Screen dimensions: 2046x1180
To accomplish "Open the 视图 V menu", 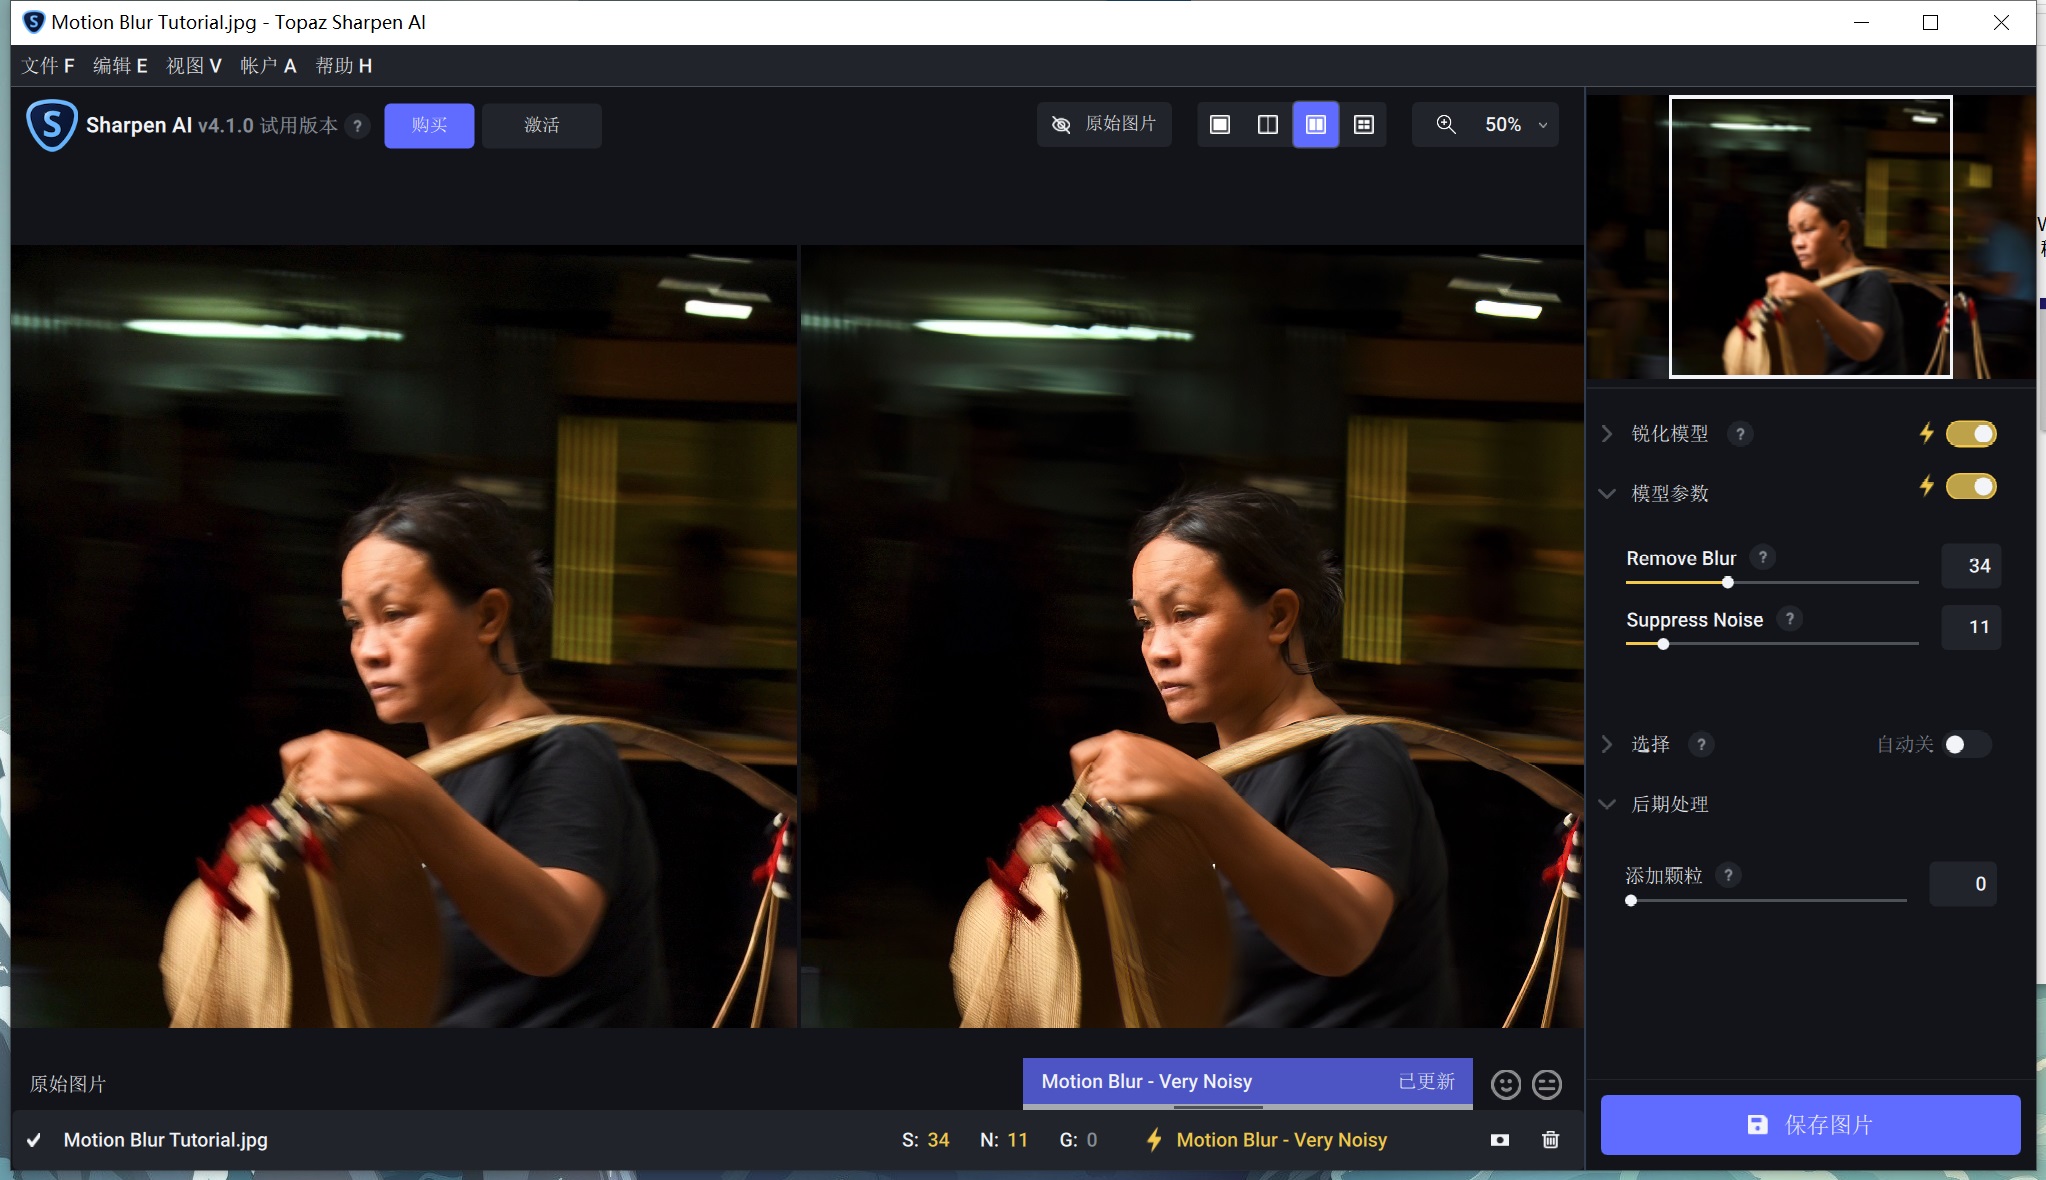I will (x=193, y=66).
